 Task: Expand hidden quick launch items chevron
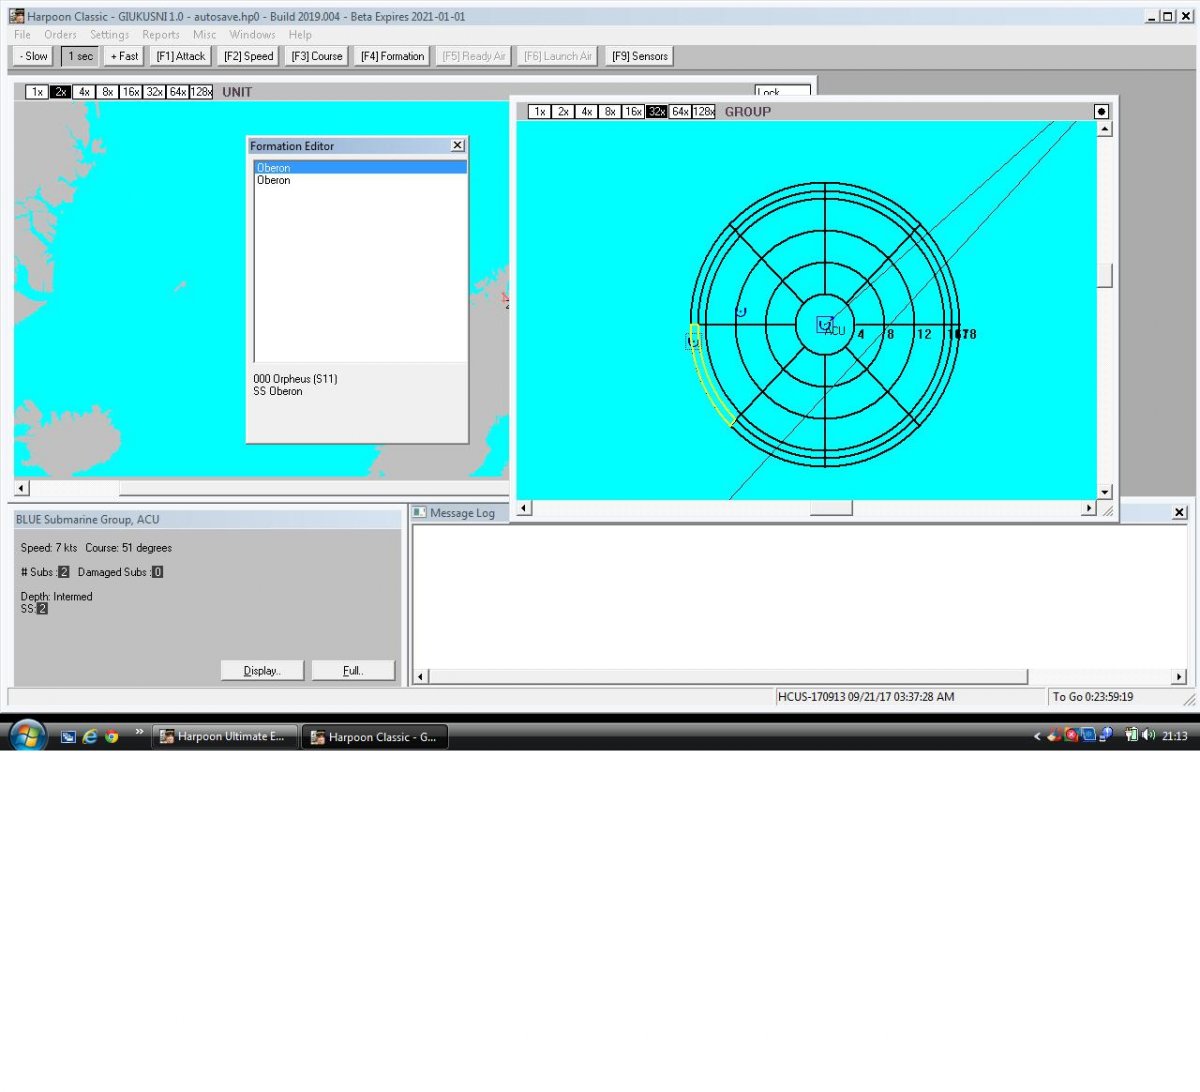[139, 732]
